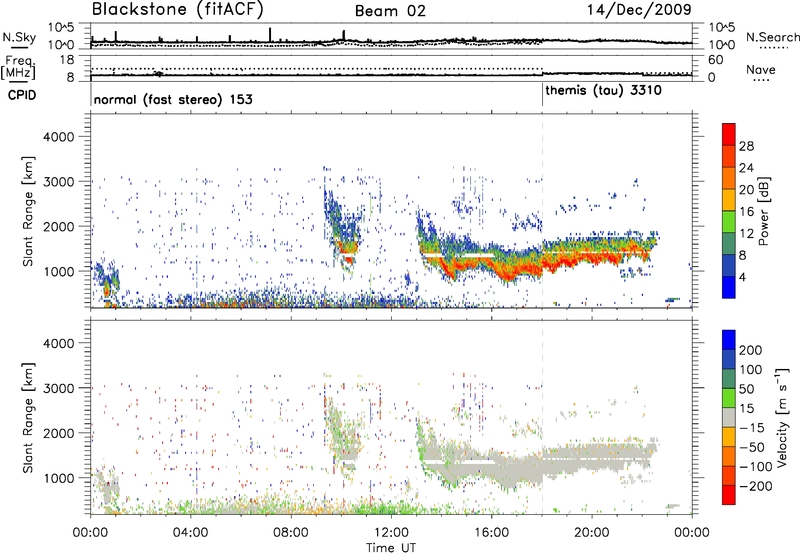Image resolution: width=800 pixels, height=554 pixels.
Task: Click '2000' on velocity panel range axis
Action: (x=58, y=433)
